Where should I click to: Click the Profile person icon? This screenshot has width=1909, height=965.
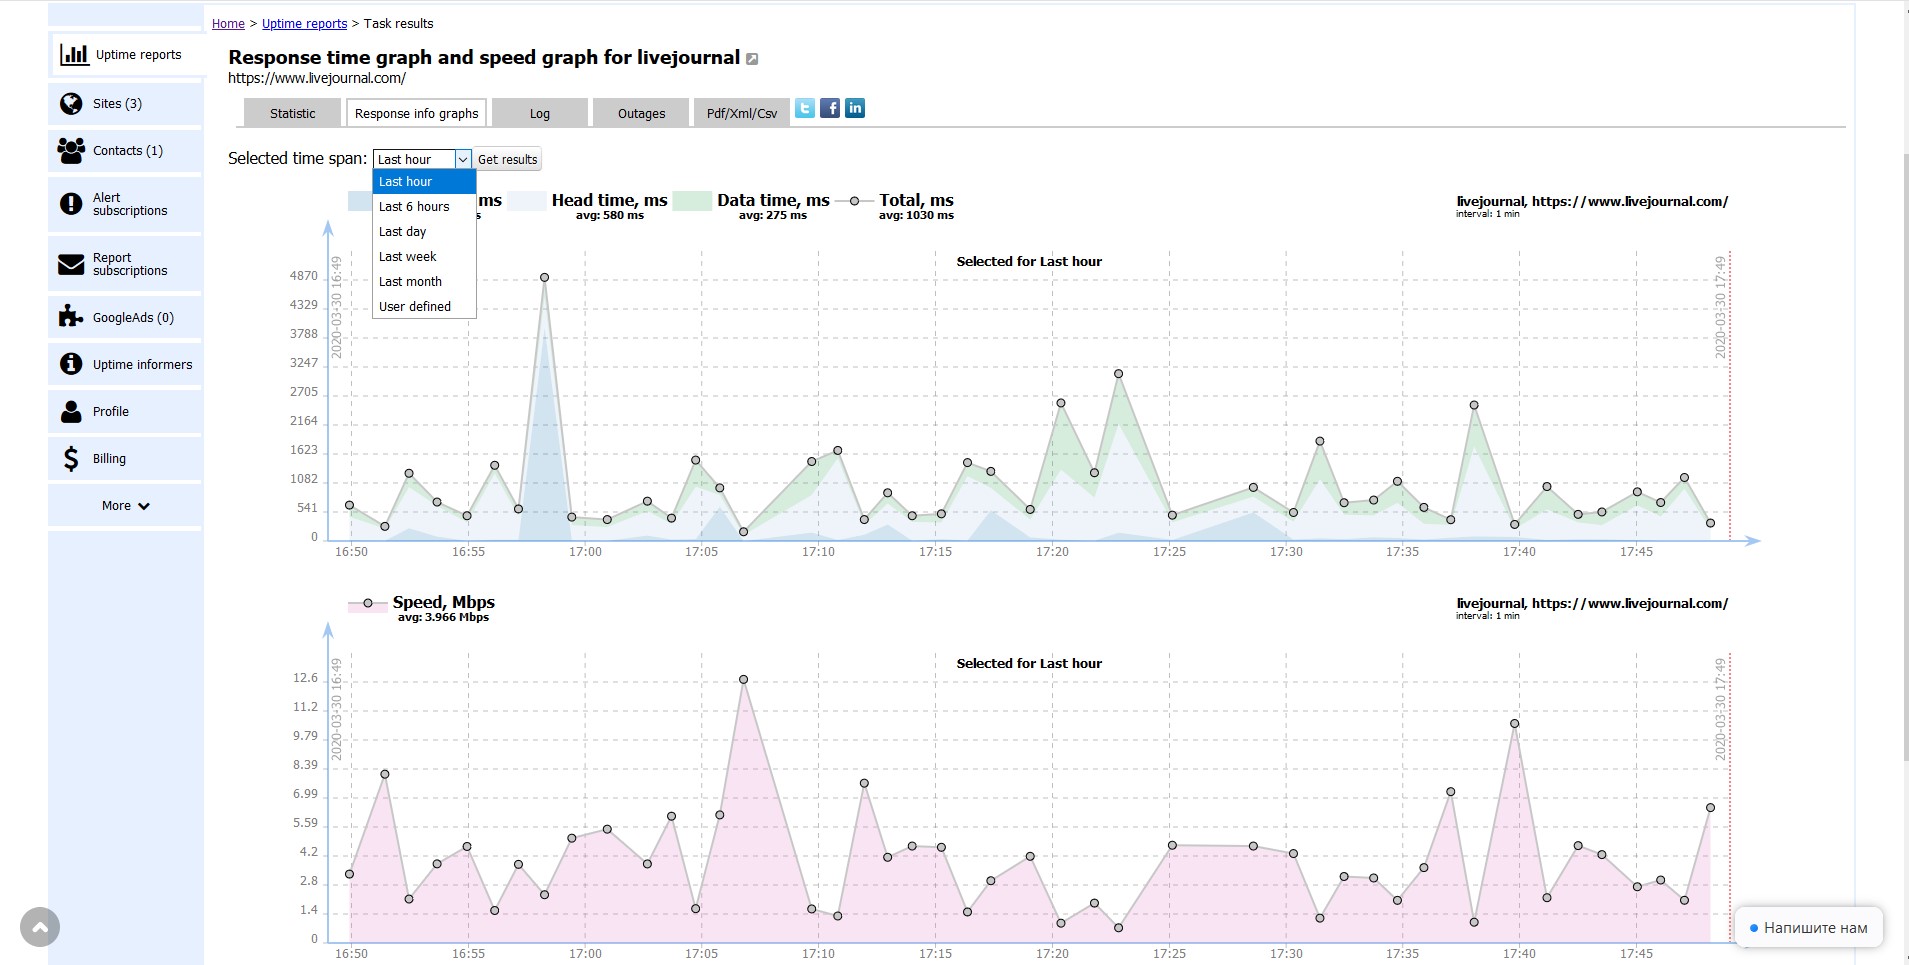click(x=71, y=411)
